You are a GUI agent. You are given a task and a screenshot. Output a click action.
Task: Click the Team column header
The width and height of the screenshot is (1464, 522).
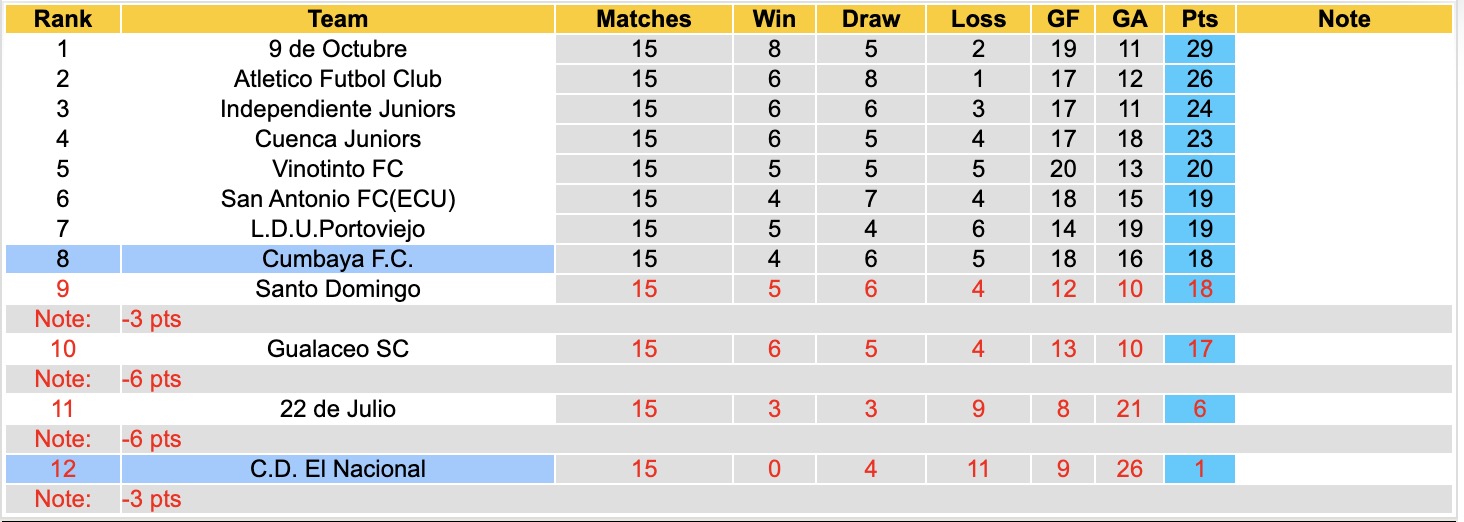[338, 19]
